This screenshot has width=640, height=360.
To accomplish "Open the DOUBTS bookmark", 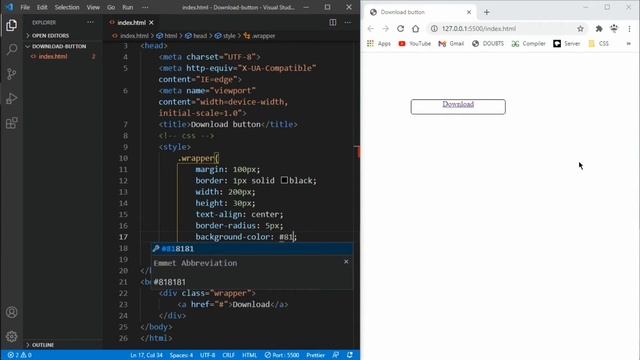I will (488, 44).
